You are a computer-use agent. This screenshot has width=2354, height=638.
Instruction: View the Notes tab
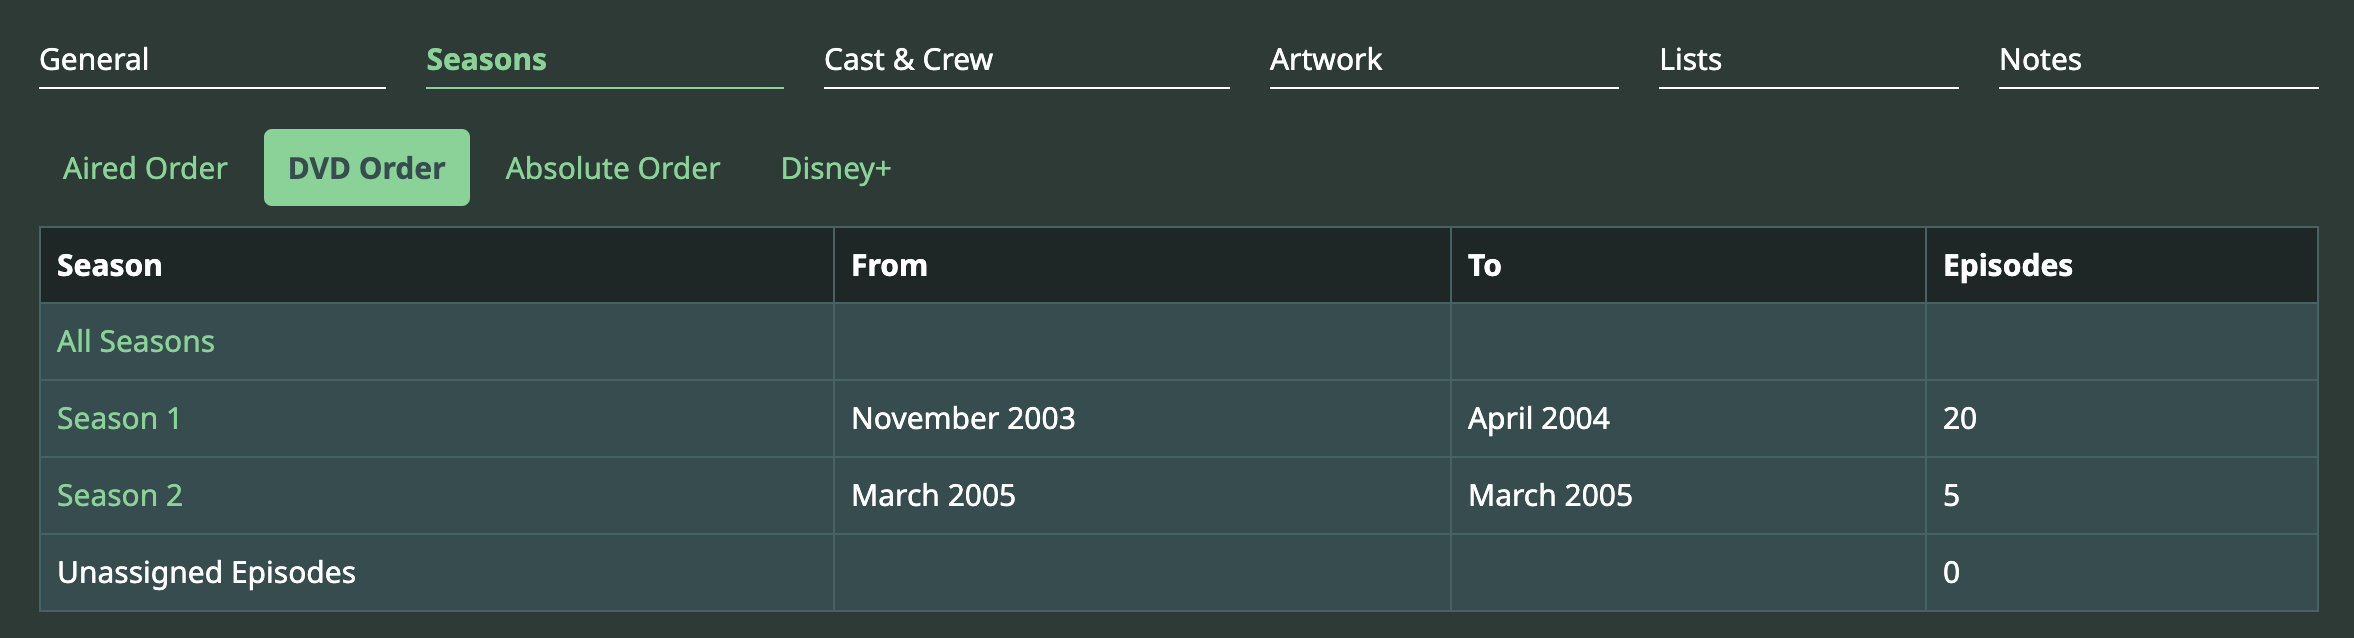(x=2040, y=60)
